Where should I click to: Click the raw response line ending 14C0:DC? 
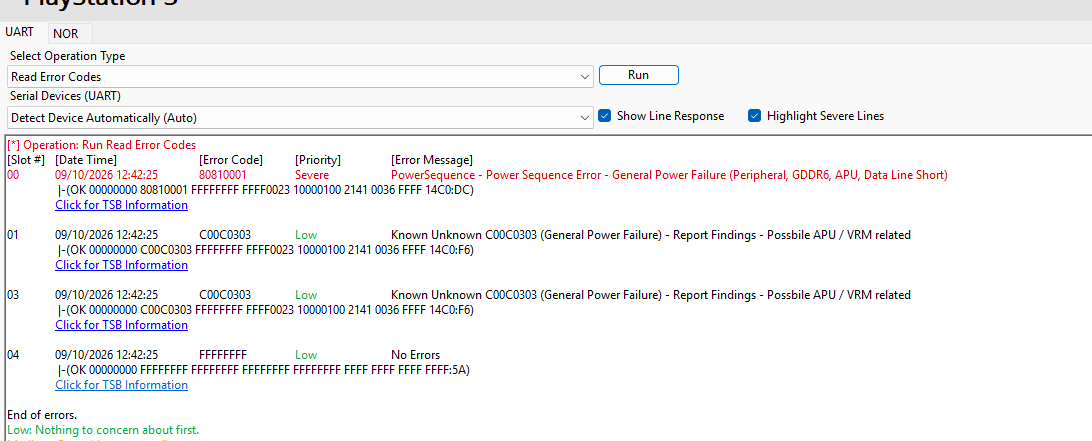click(266, 189)
